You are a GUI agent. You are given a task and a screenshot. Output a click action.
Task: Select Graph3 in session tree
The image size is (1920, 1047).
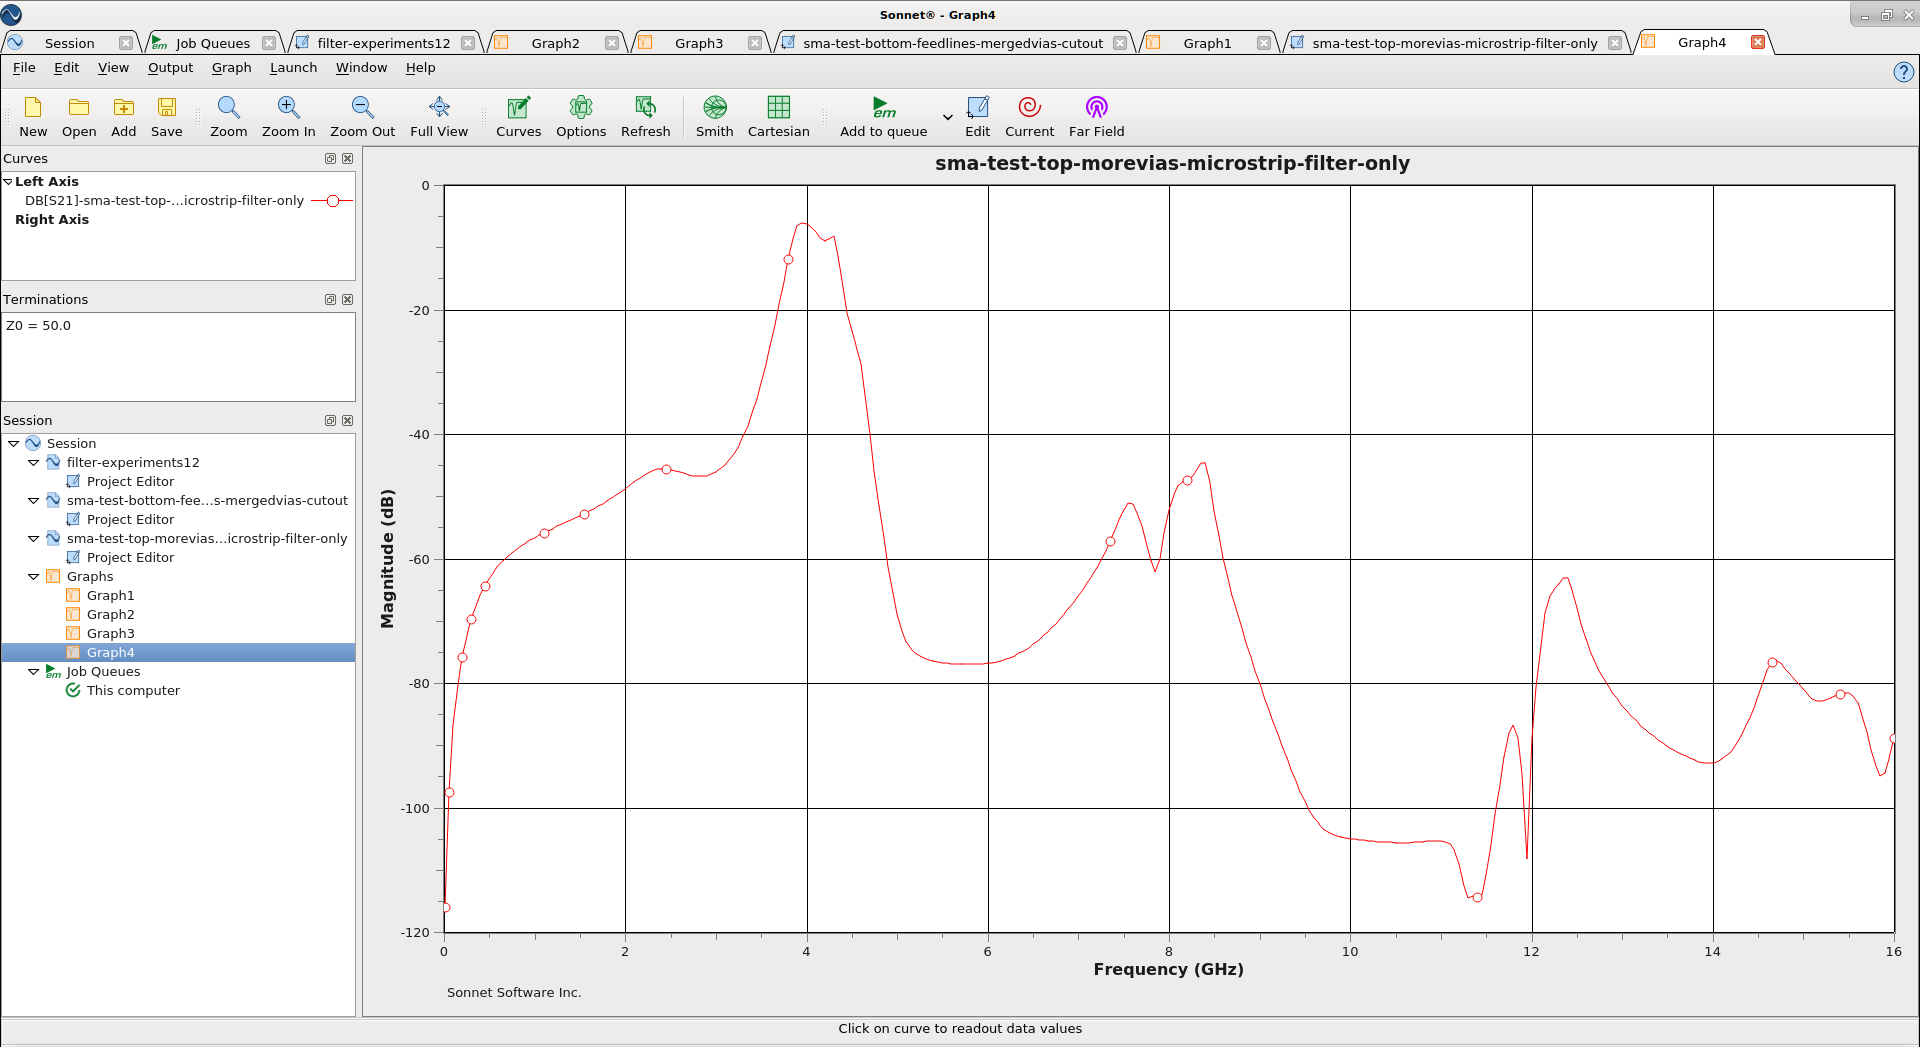[110, 634]
